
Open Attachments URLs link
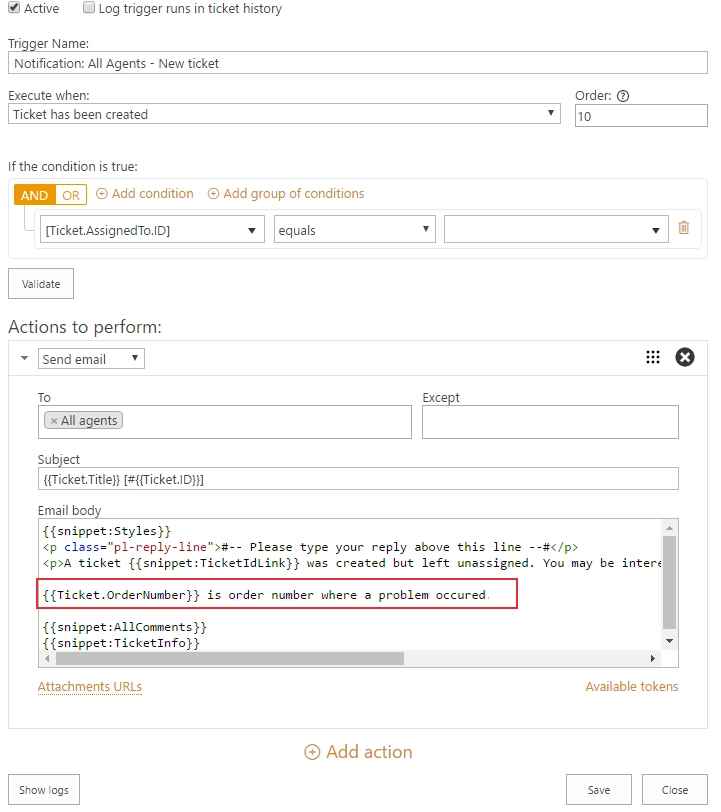(x=90, y=687)
